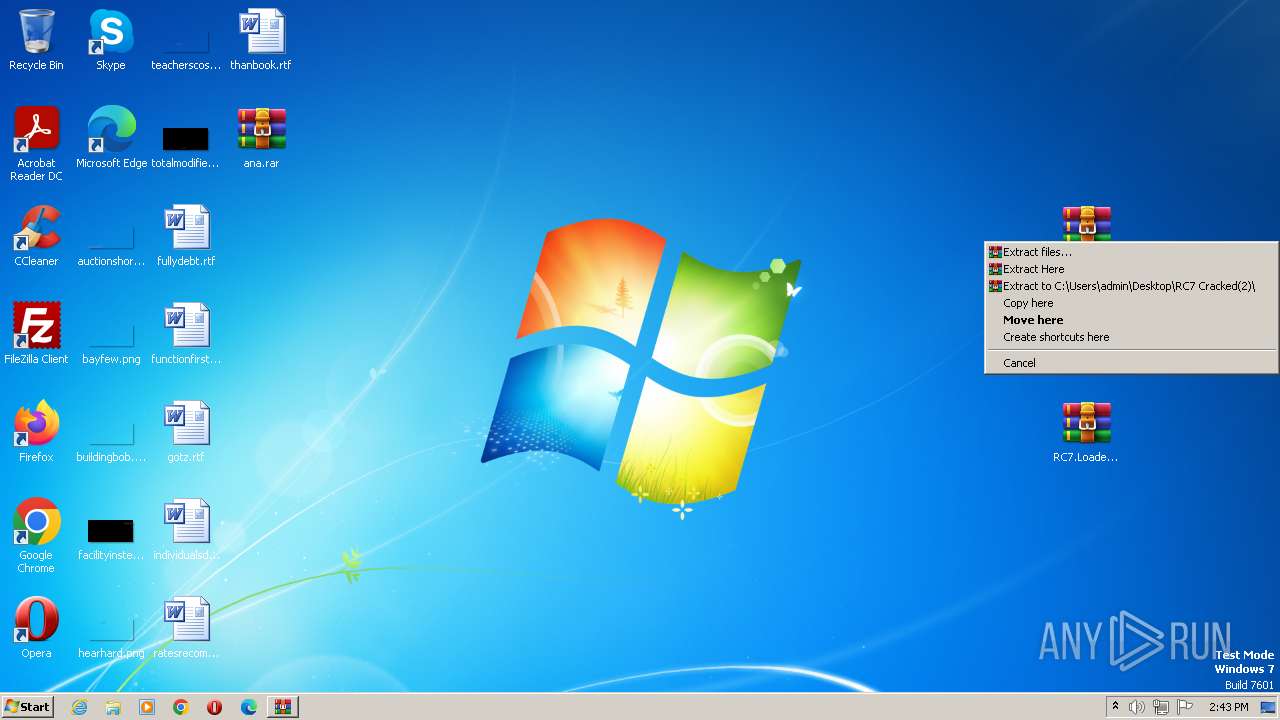This screenshot has height=720, width=1280.
Task: Click Show desktop button at taskbar end
Action: 1269,707
